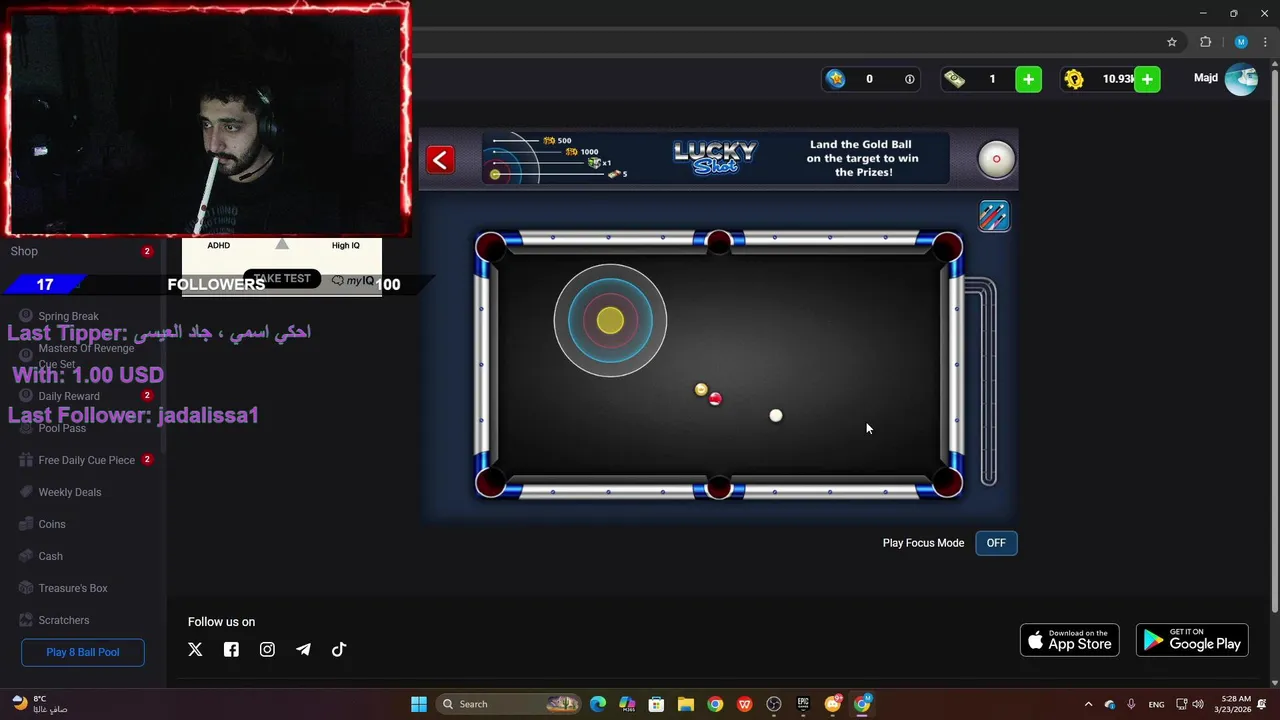Open the cue ball spin selector
Image resolution: width=1280 pixels, height=720 pixels.
point(996,159)
